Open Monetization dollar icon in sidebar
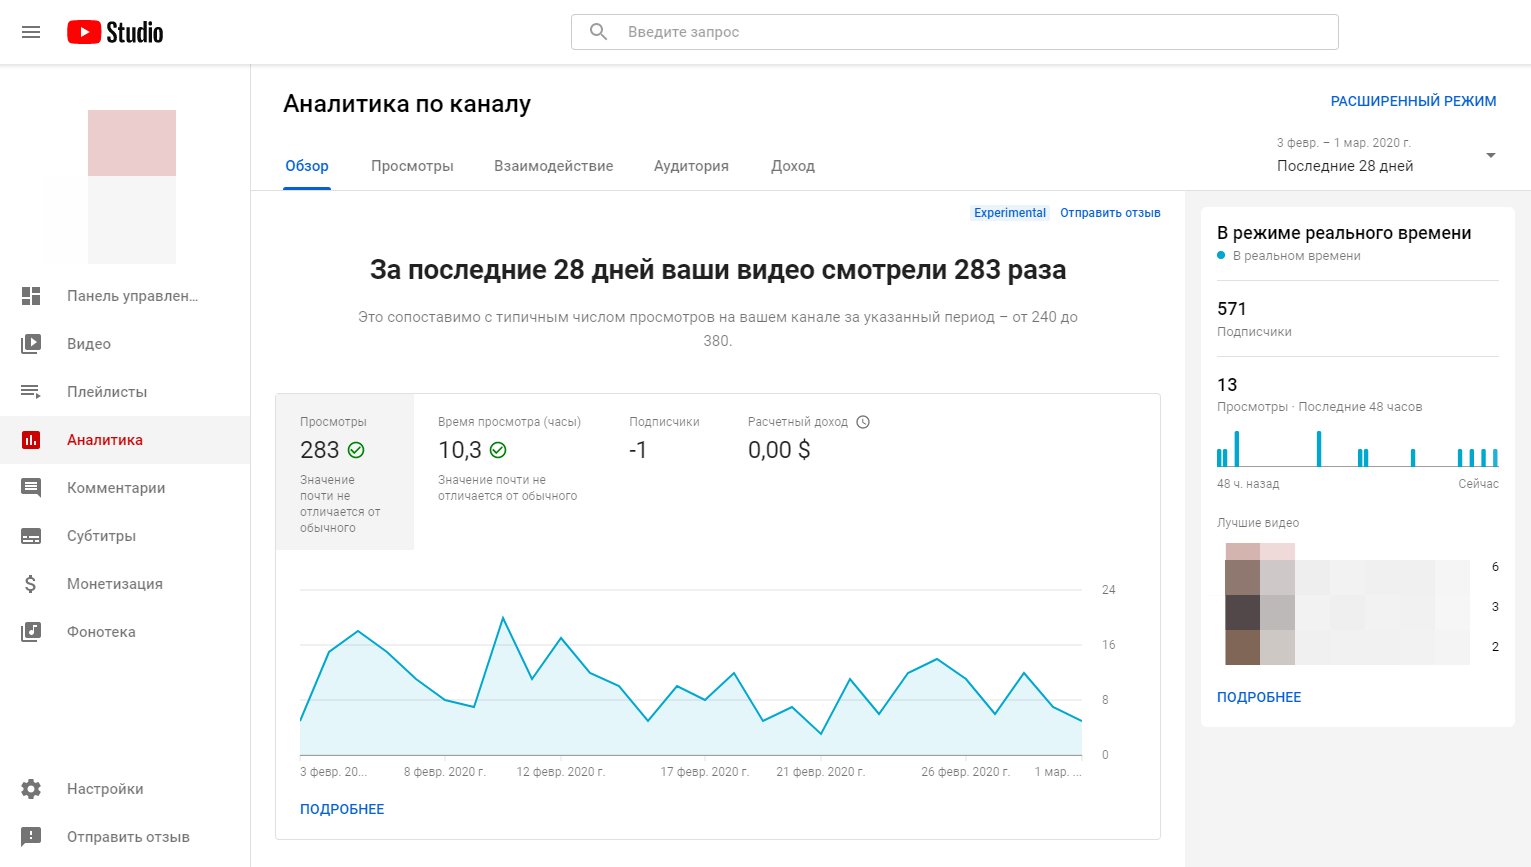The width and height of the screenshot is (1531, 867). [31, 584]
